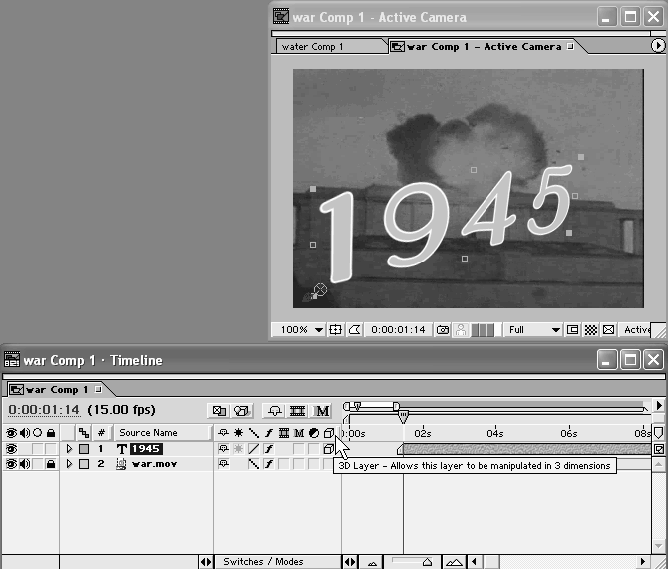Click the timeline zoom slider
The width and height of the screenshot is (668, 569).
(427, 562)
